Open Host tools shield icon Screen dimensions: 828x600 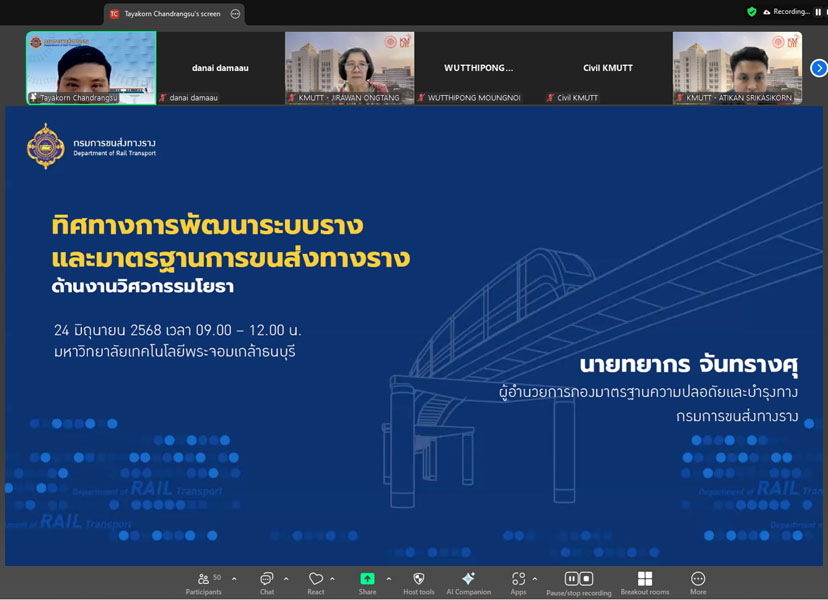(x=419, y=580)
